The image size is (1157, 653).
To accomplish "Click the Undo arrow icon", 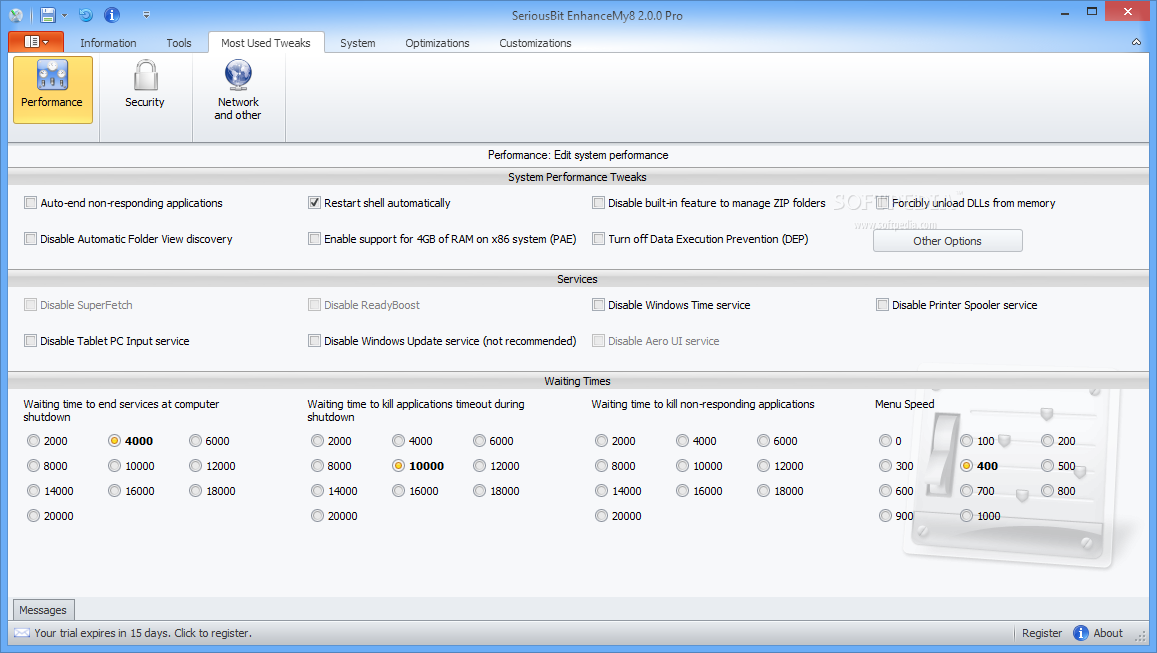I will tap(86, 15).
